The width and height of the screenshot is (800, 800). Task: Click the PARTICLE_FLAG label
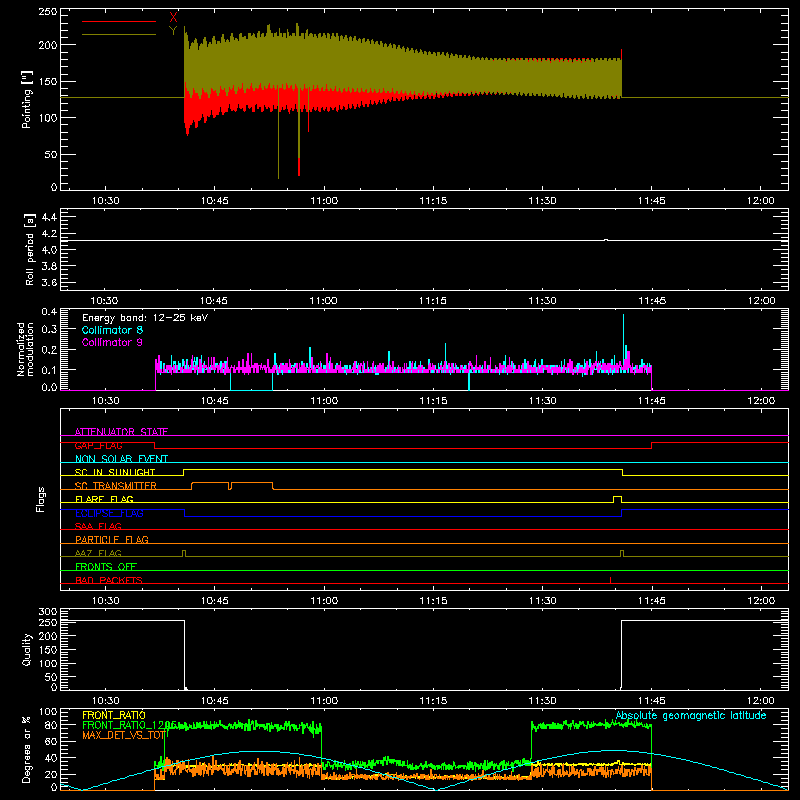[x=112, y=540]
